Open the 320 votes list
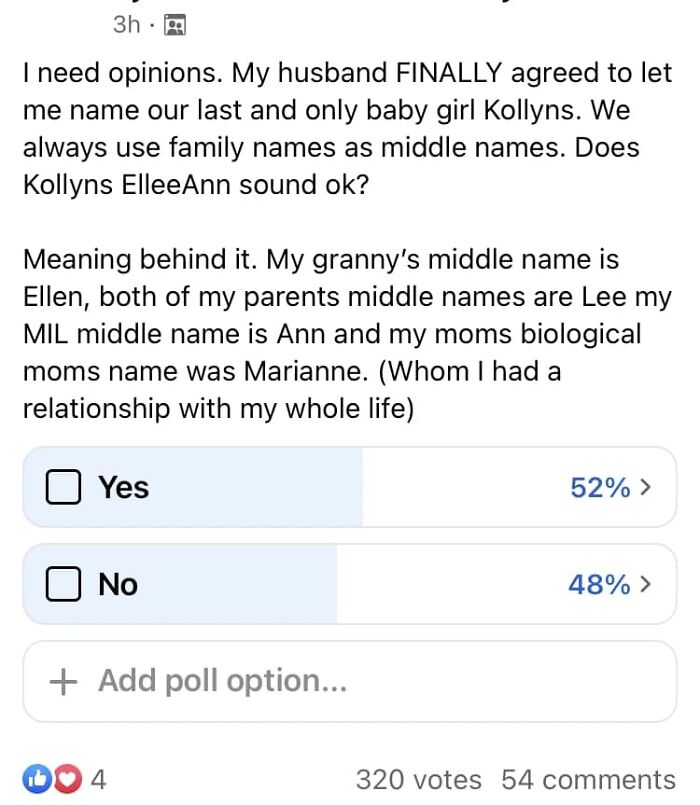The height and width of the screenshot is (805, 700). 418,780
